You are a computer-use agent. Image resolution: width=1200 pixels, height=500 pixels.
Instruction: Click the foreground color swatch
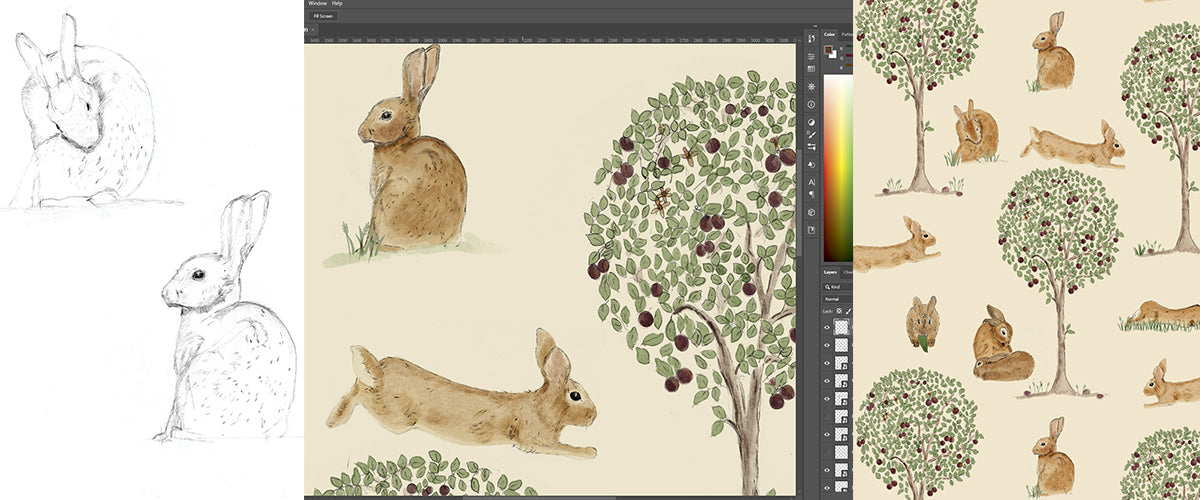tap(829, 50)
